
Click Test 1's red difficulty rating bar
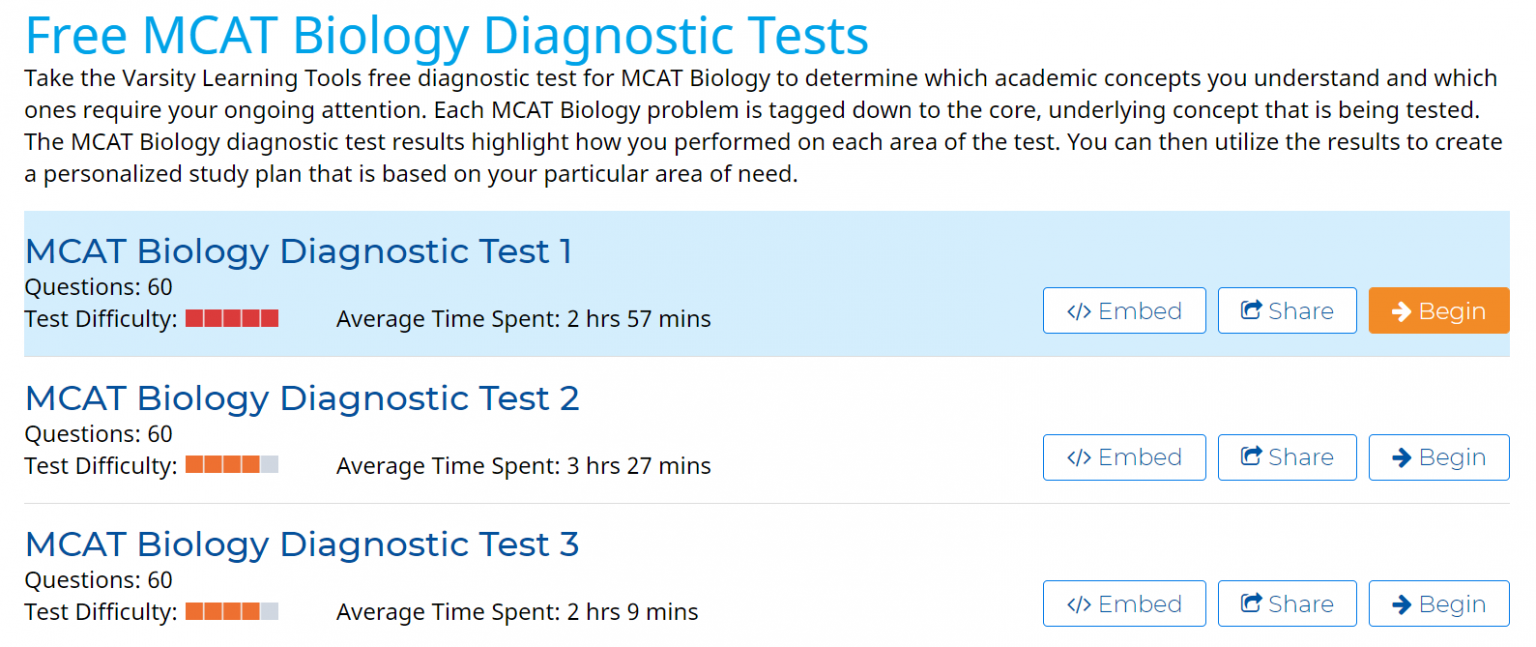231,318
